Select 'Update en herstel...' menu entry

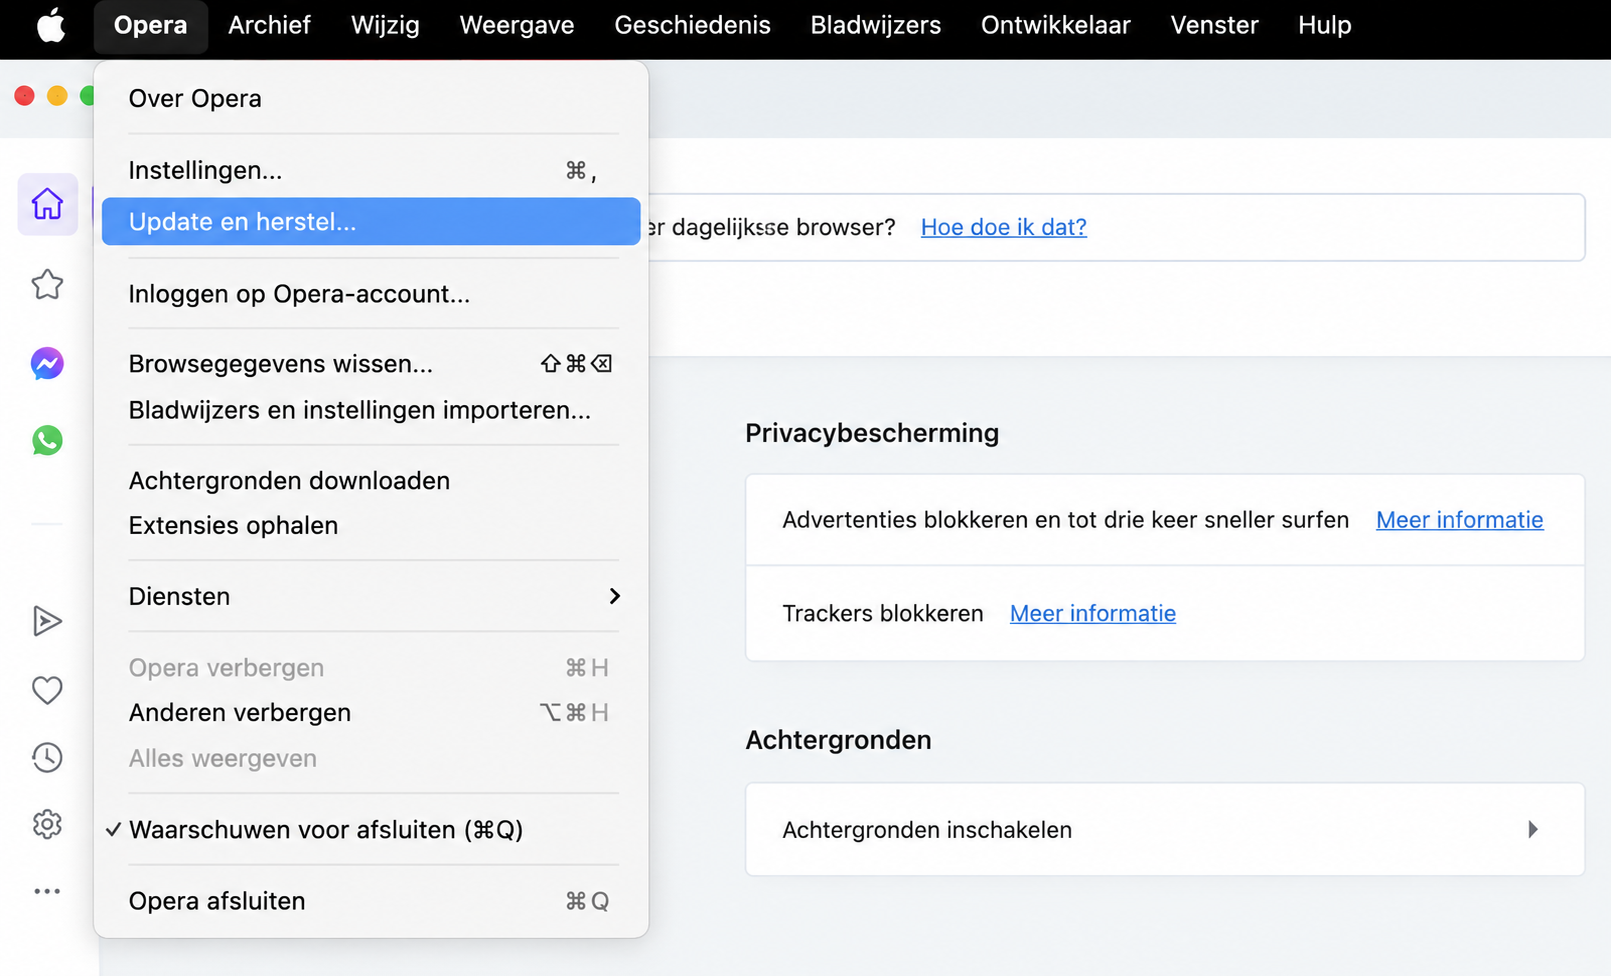pyautogui.click(x=371, y=221)
